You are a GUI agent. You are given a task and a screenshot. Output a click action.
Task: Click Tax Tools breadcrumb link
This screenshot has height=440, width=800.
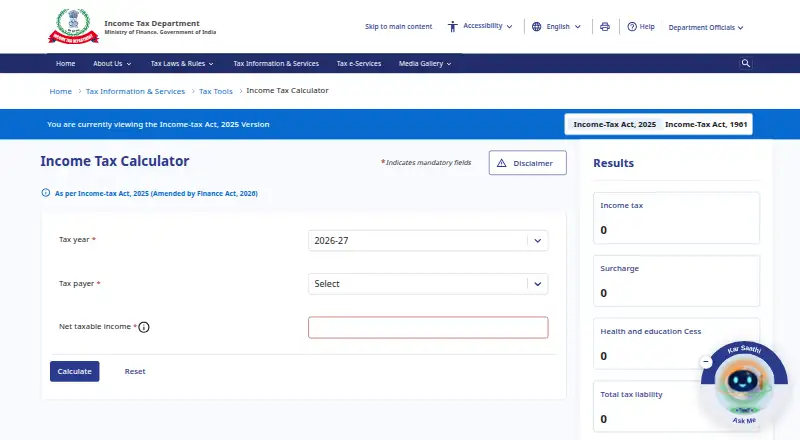tap(216, 91)
